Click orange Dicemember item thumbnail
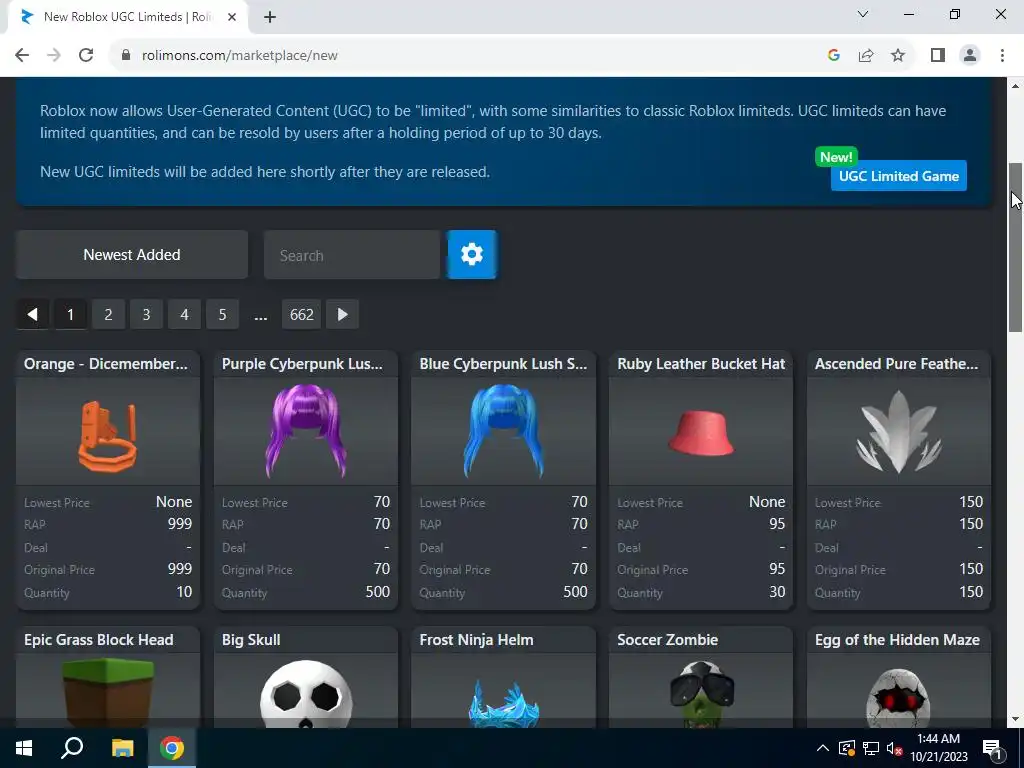Viewport: 1024px width, 768px height. 108,434
